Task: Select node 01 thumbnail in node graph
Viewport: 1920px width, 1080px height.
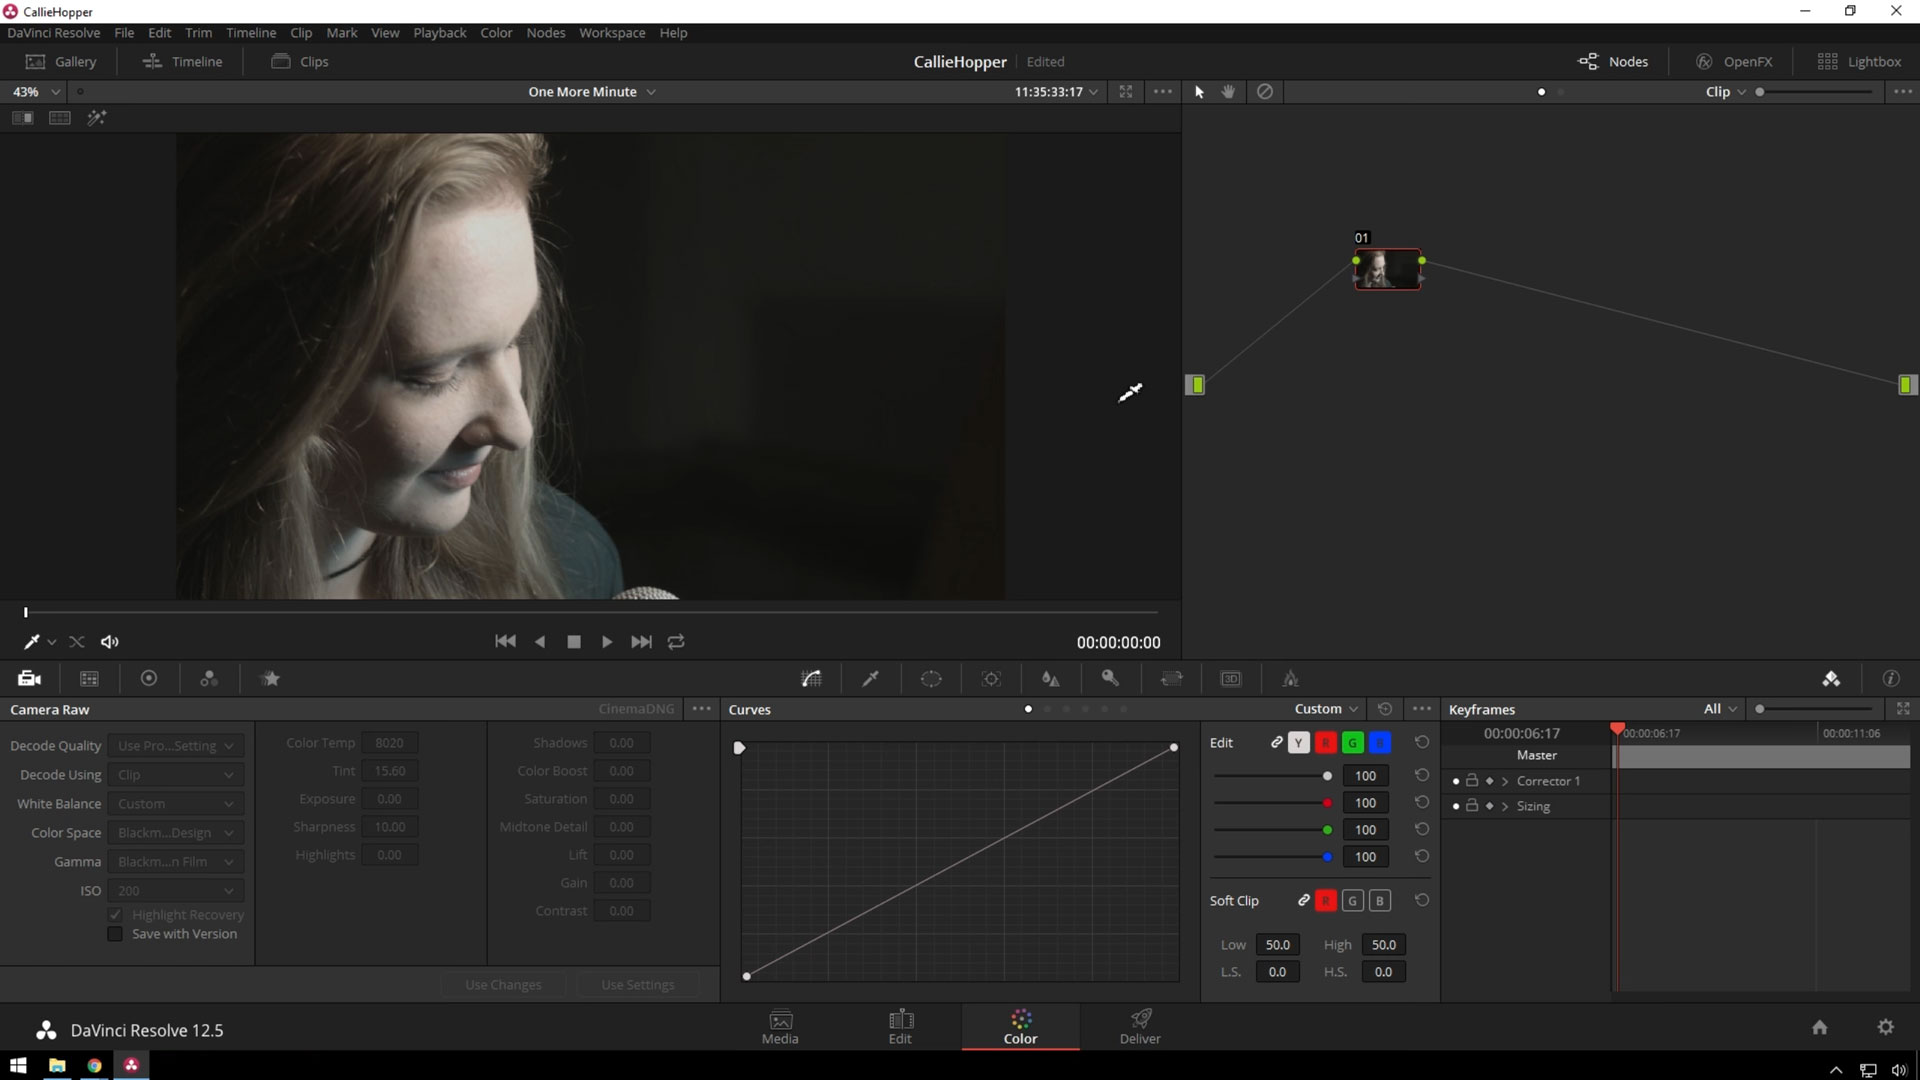Action: click(1388, 269)
